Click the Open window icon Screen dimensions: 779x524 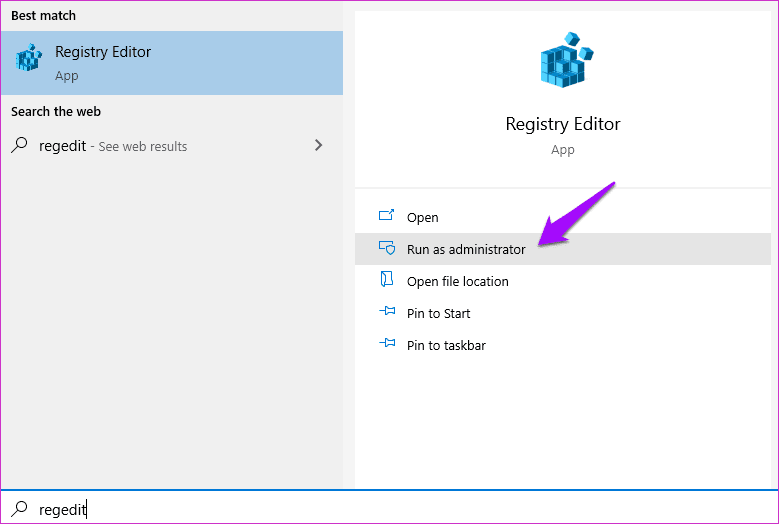(x=387, y=215)
